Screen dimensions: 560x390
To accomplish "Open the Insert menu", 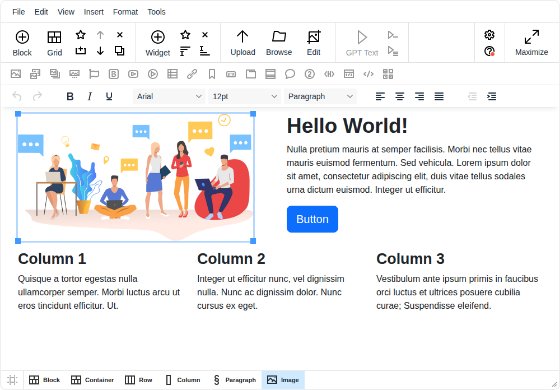I will 94,12.
